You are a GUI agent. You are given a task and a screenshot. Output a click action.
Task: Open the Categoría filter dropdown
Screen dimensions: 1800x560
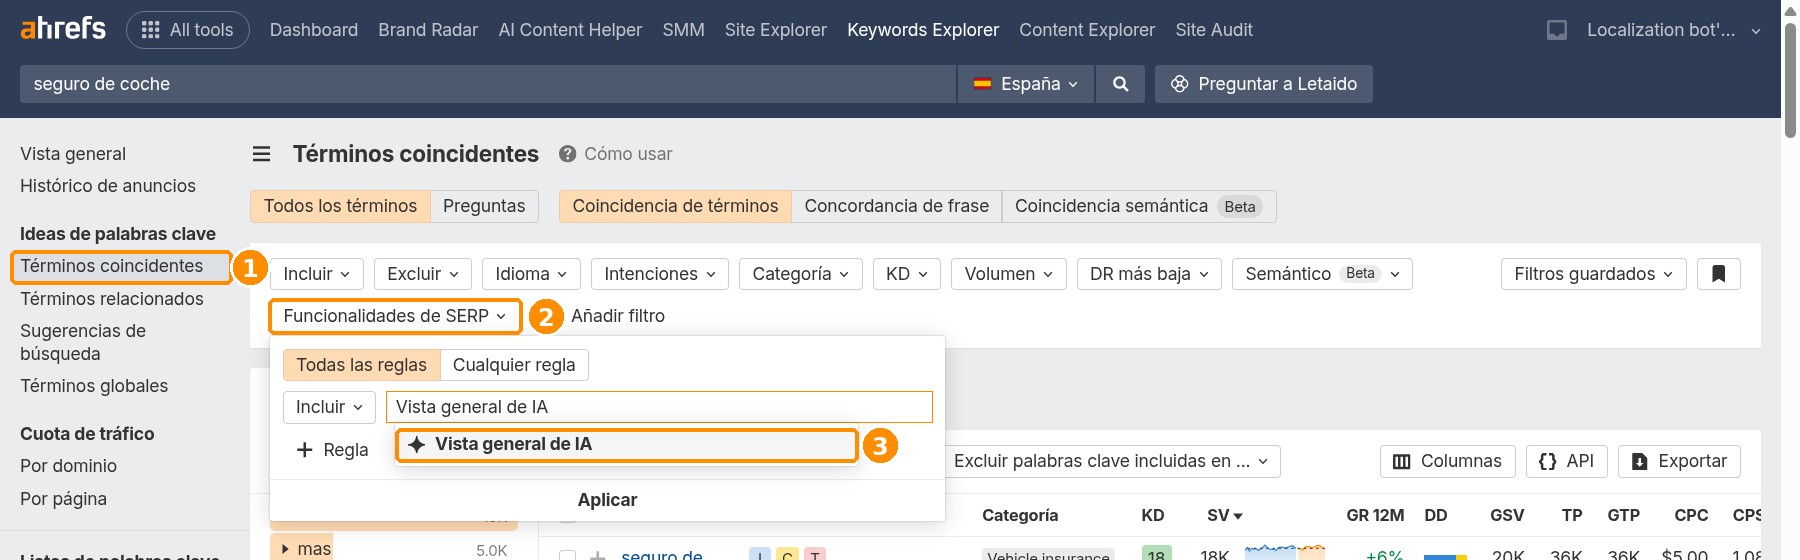point(801,274)
